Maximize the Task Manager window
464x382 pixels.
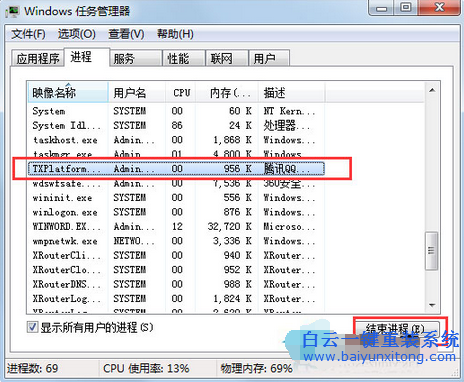pos(406,7)
